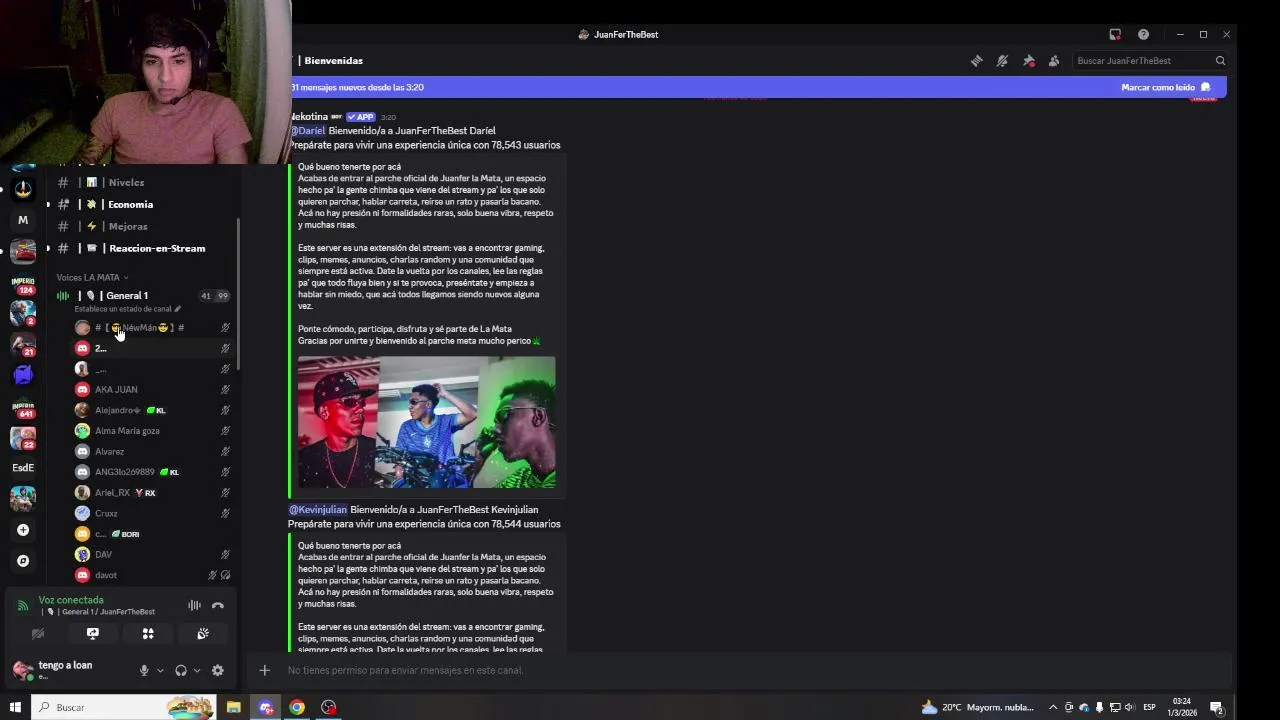
Task: Select user Alma Maria goza
Action: click(153, 431)
